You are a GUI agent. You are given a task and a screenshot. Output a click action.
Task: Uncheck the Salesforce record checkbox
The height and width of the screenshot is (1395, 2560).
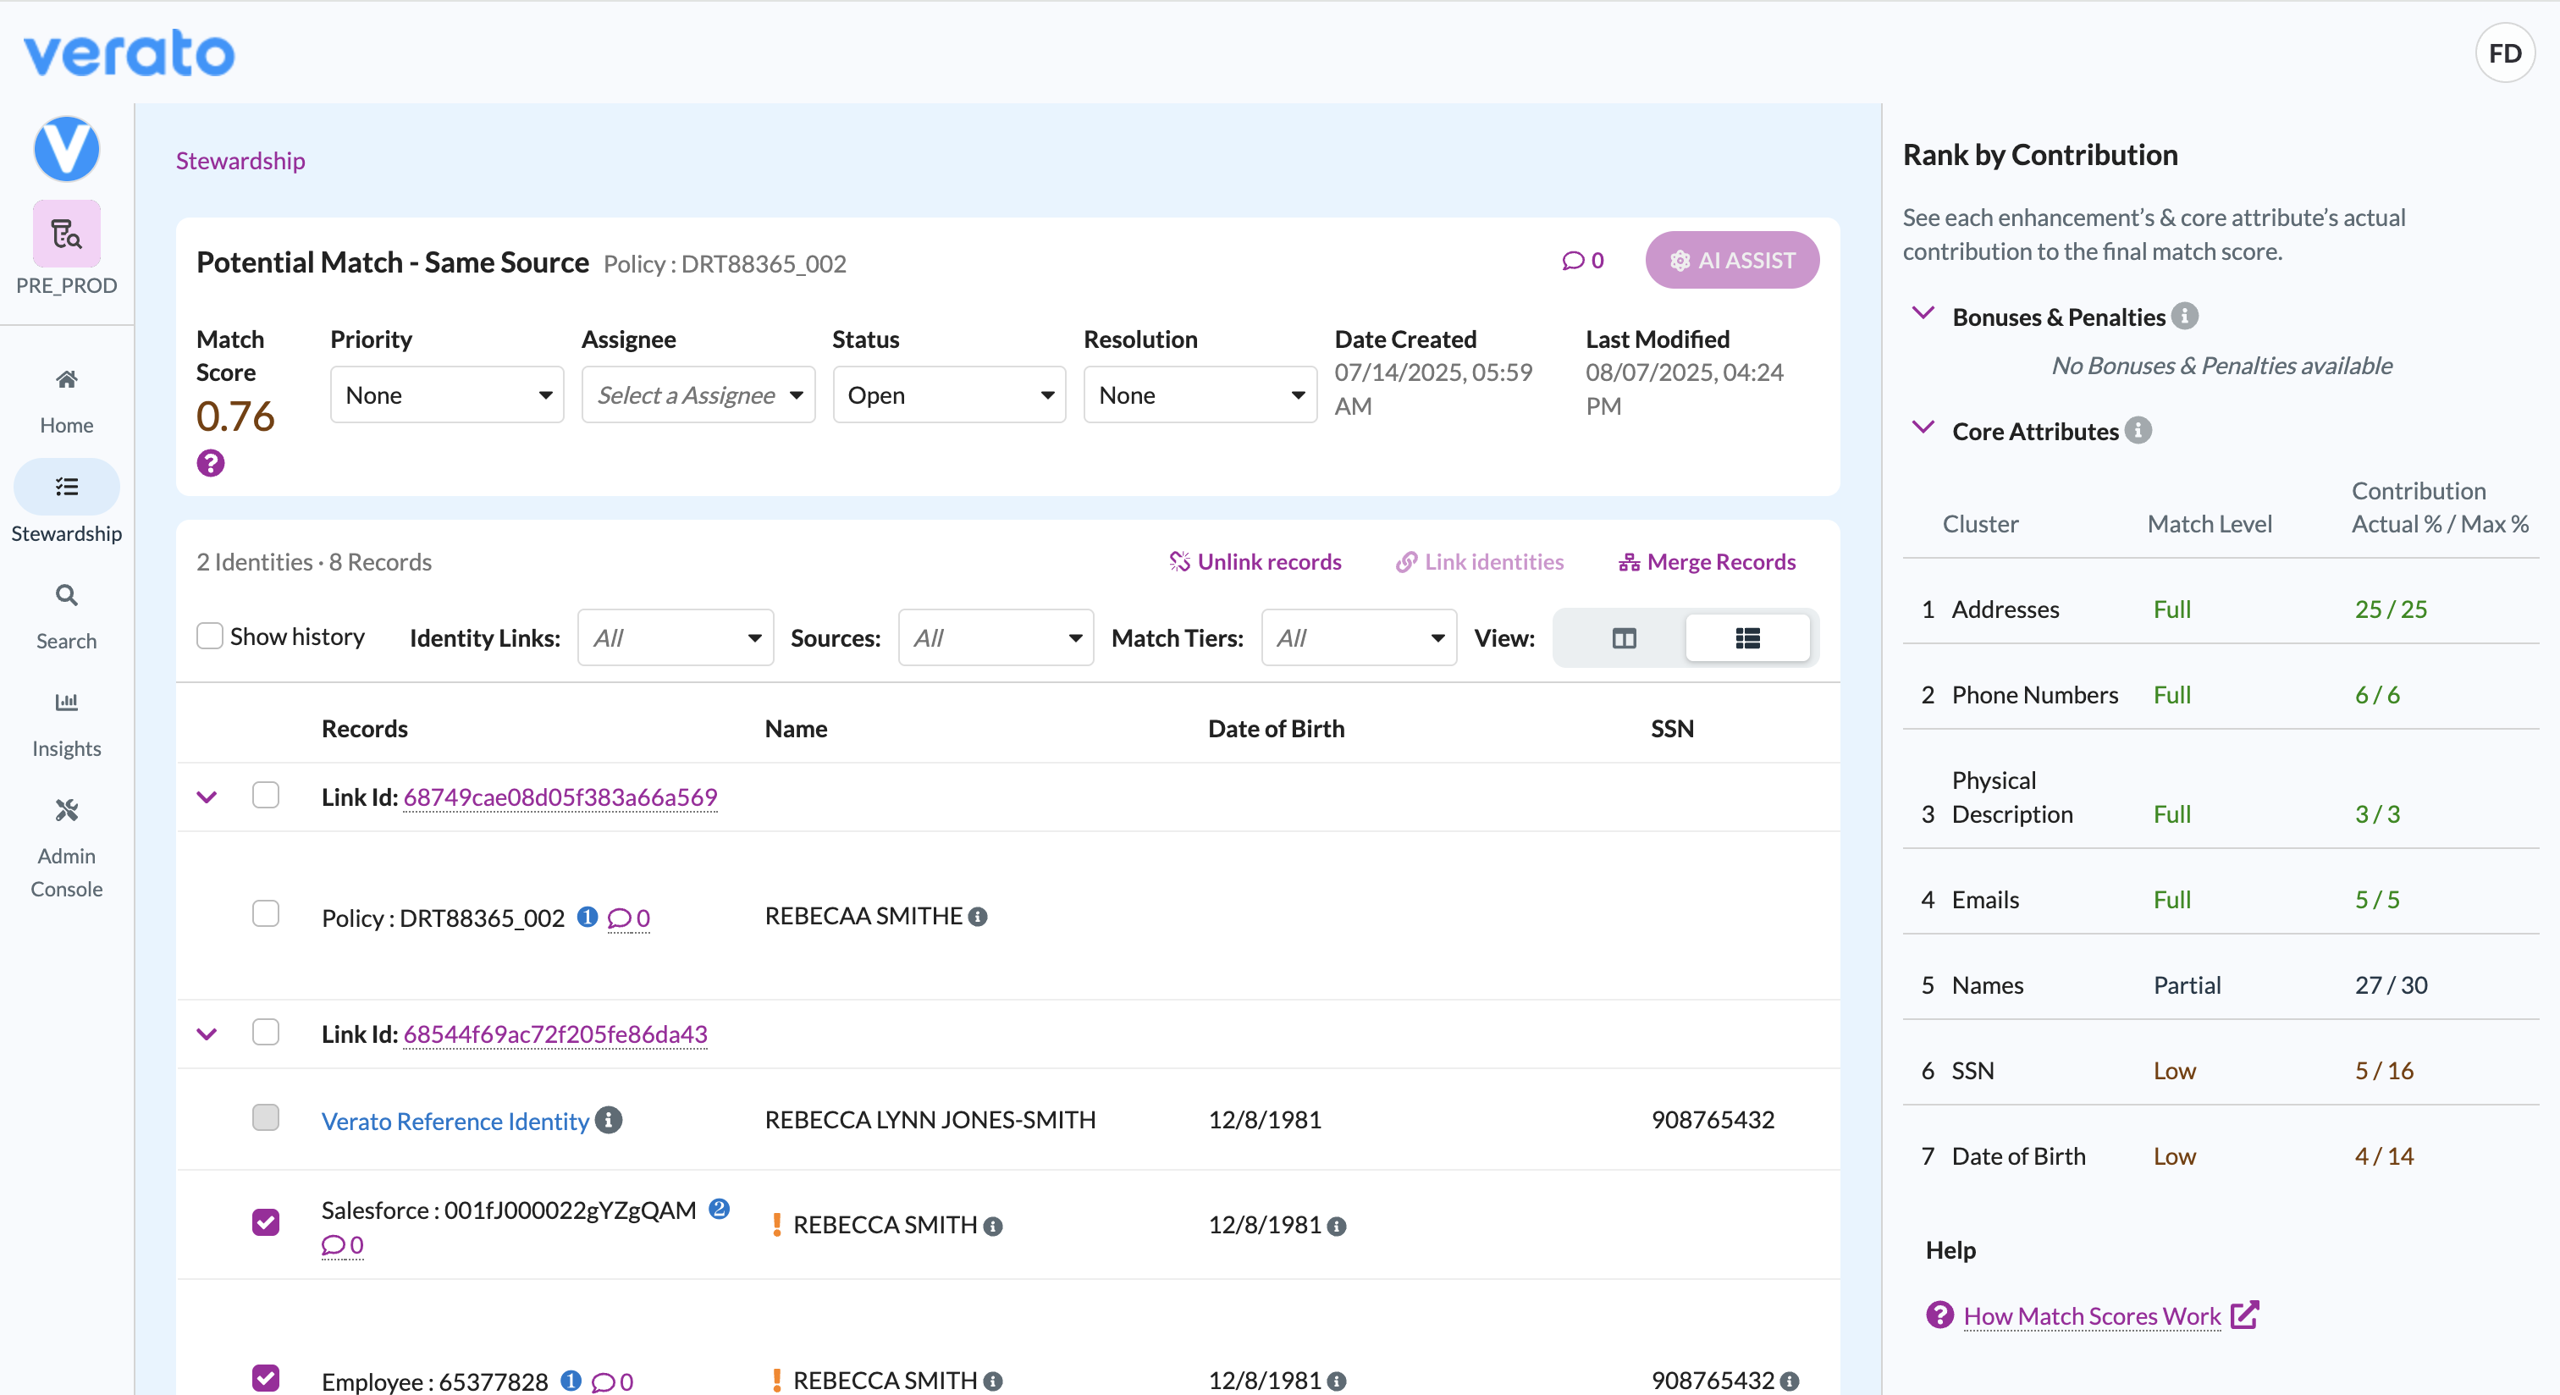tap(265, 1222)
